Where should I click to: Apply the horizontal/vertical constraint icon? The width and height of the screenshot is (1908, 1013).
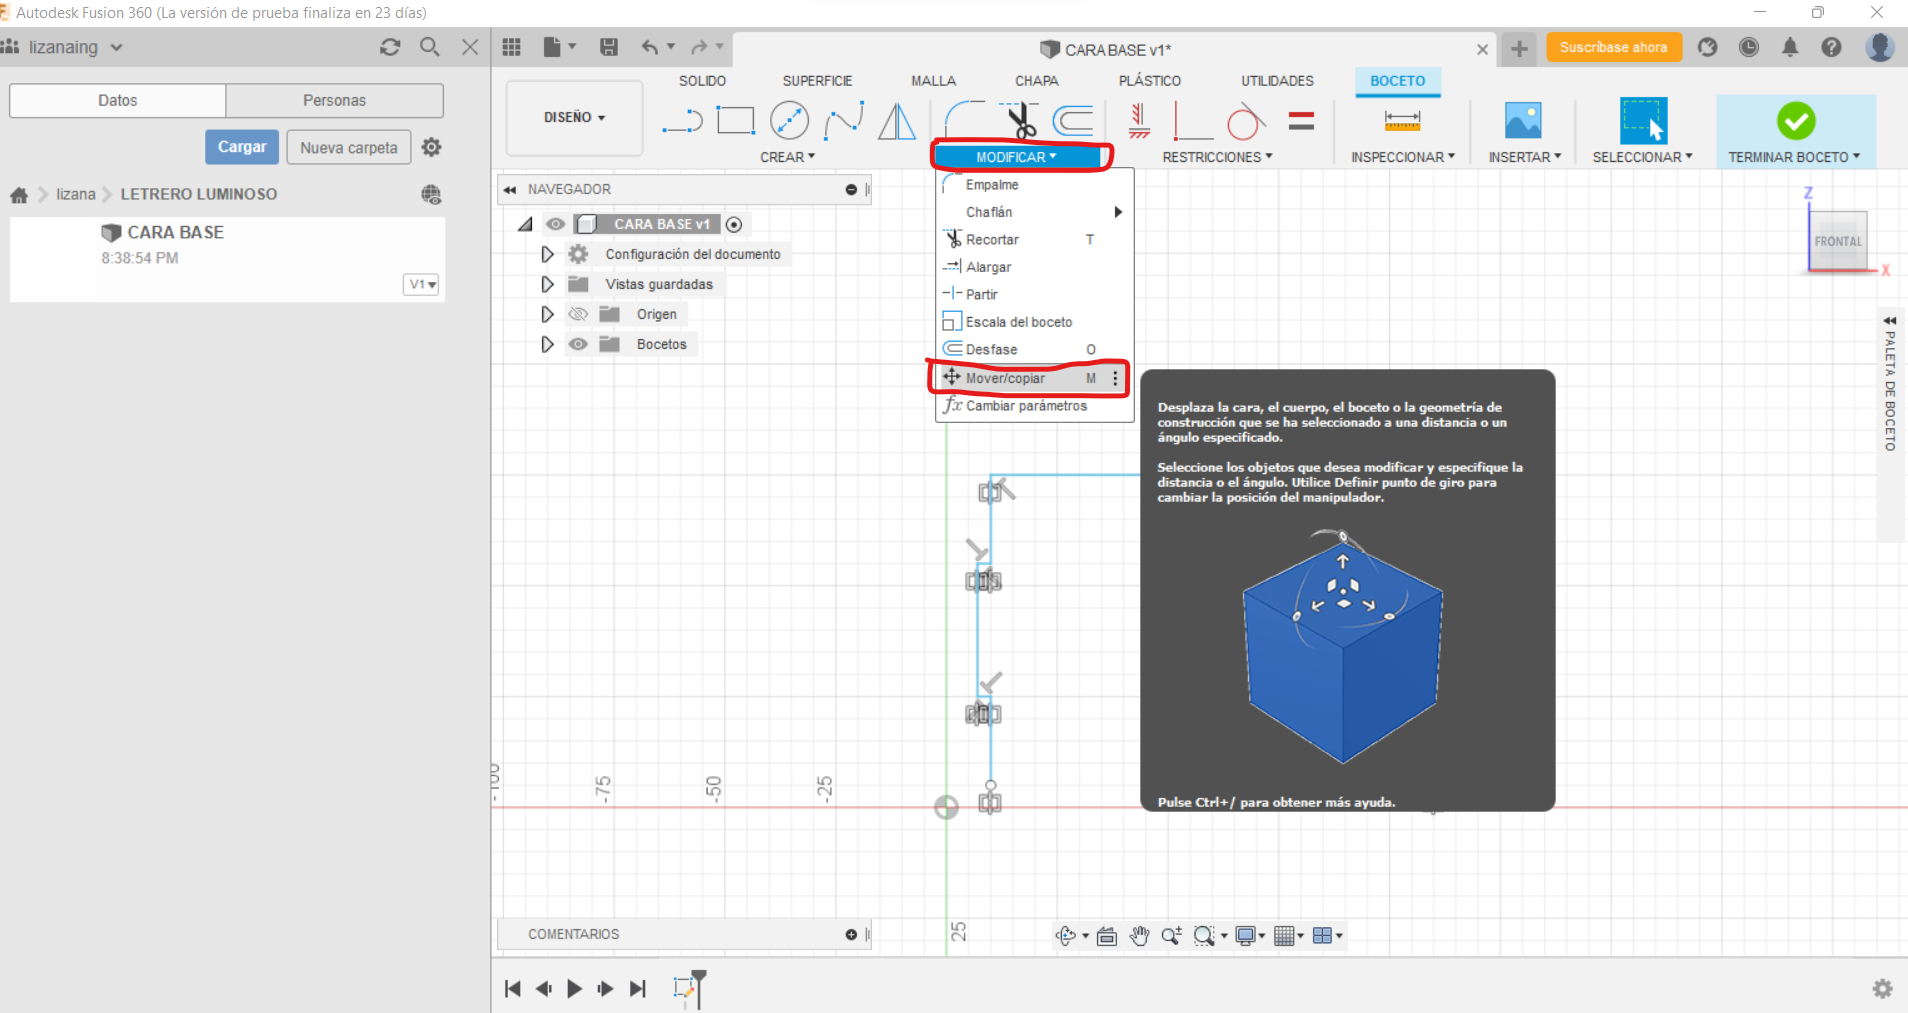point(1139,121)
